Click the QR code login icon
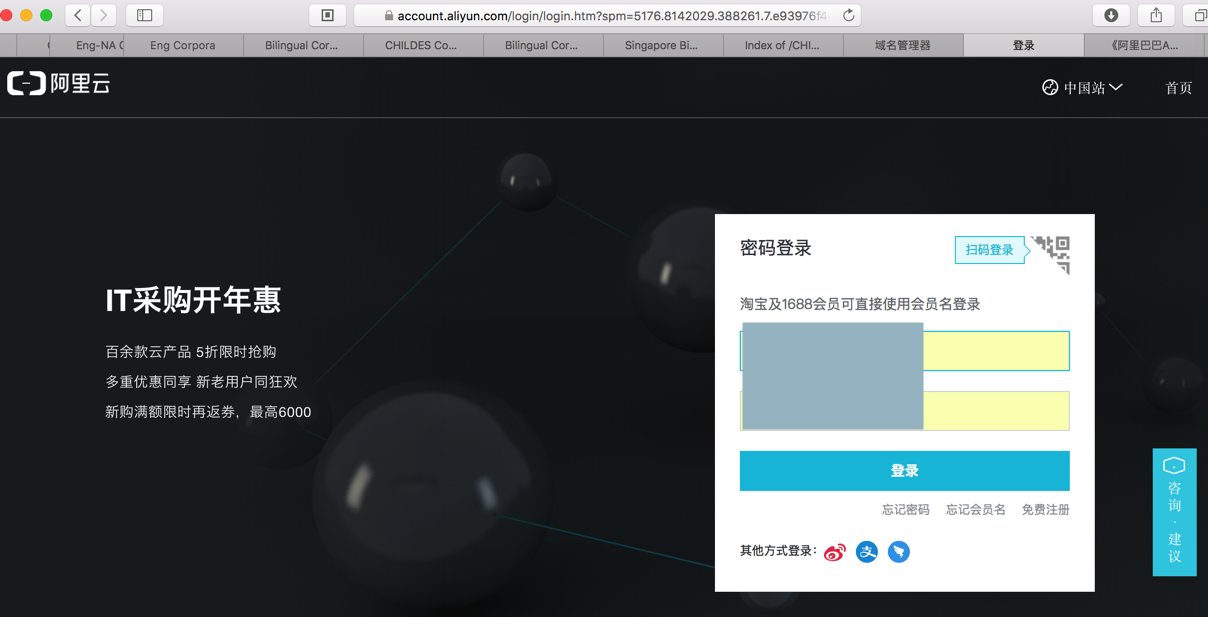This screenshot has width=1208, height=617. point(1051,254)
